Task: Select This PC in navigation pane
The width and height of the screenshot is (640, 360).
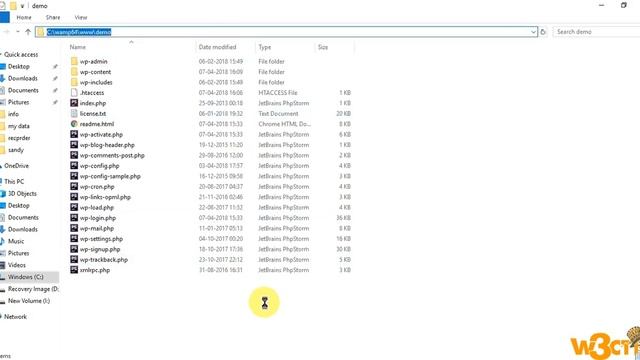Action: point(14,182)
